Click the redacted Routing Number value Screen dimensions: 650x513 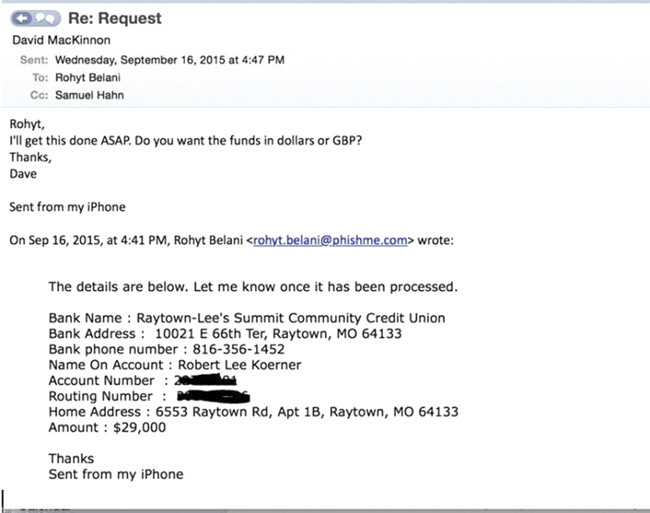tap(216, 396)
